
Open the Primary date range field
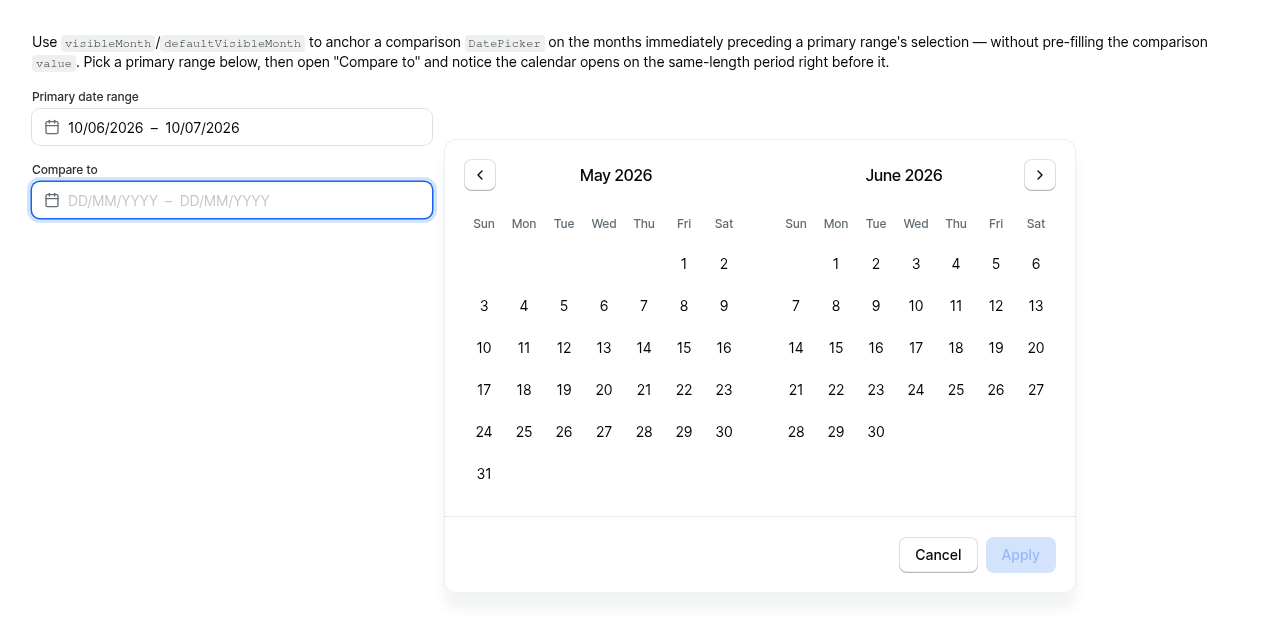tap(232, 127)
